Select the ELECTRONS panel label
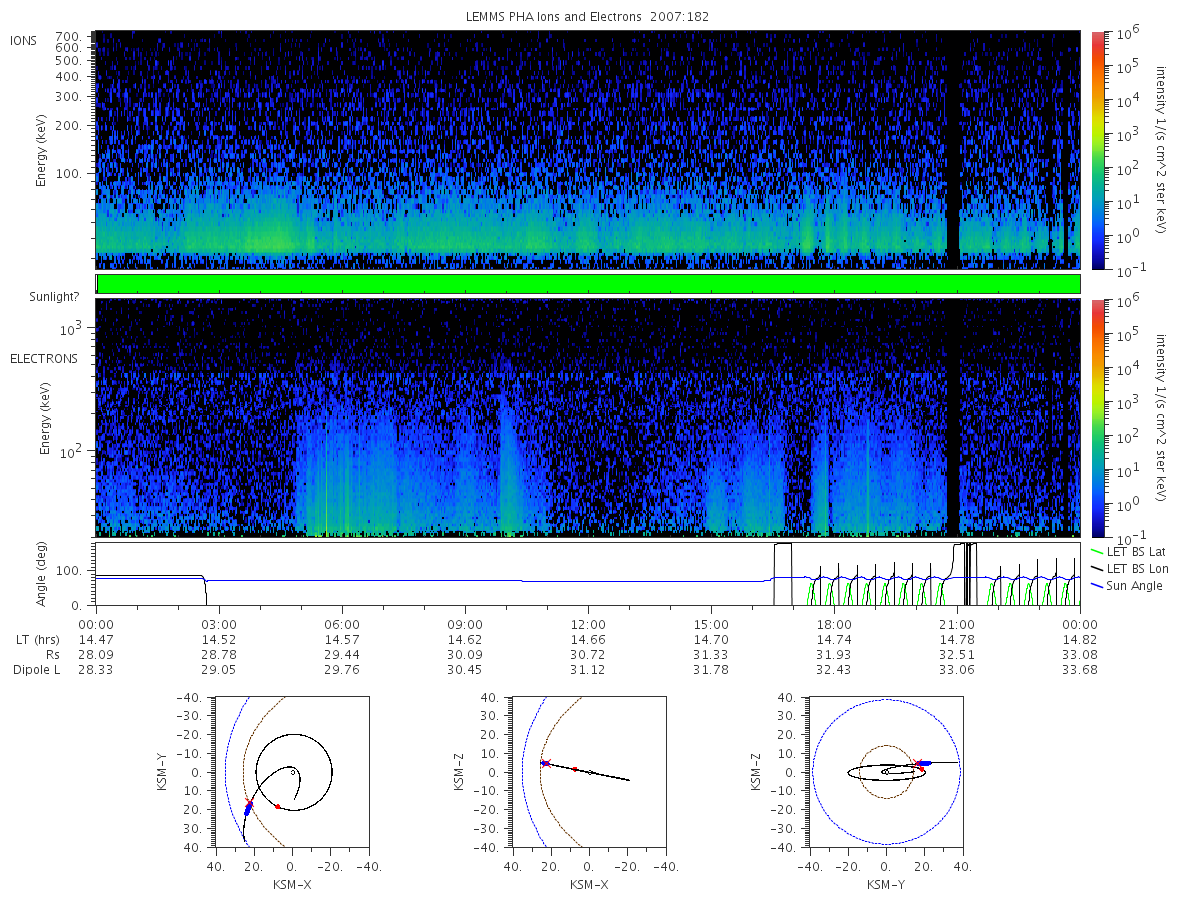The height and width of the screenshot is (900, 1200). point(44,358)
